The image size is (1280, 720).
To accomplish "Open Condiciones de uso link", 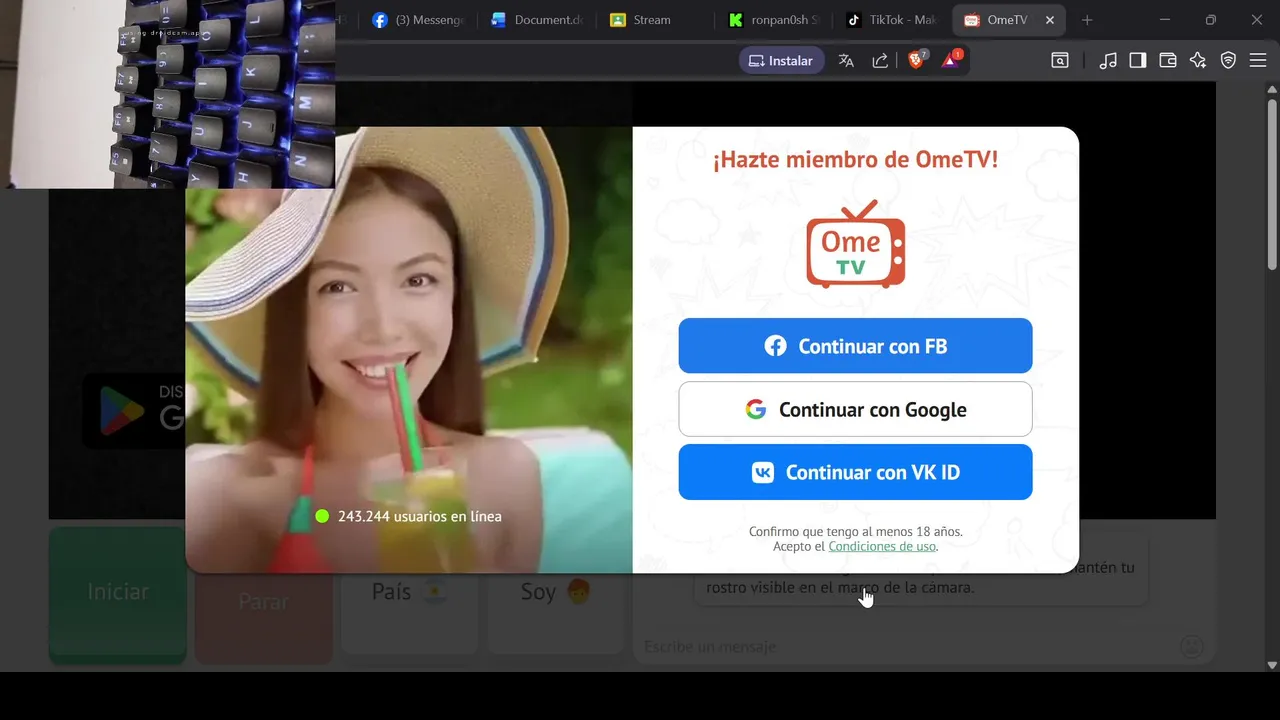I will (882, 547).
